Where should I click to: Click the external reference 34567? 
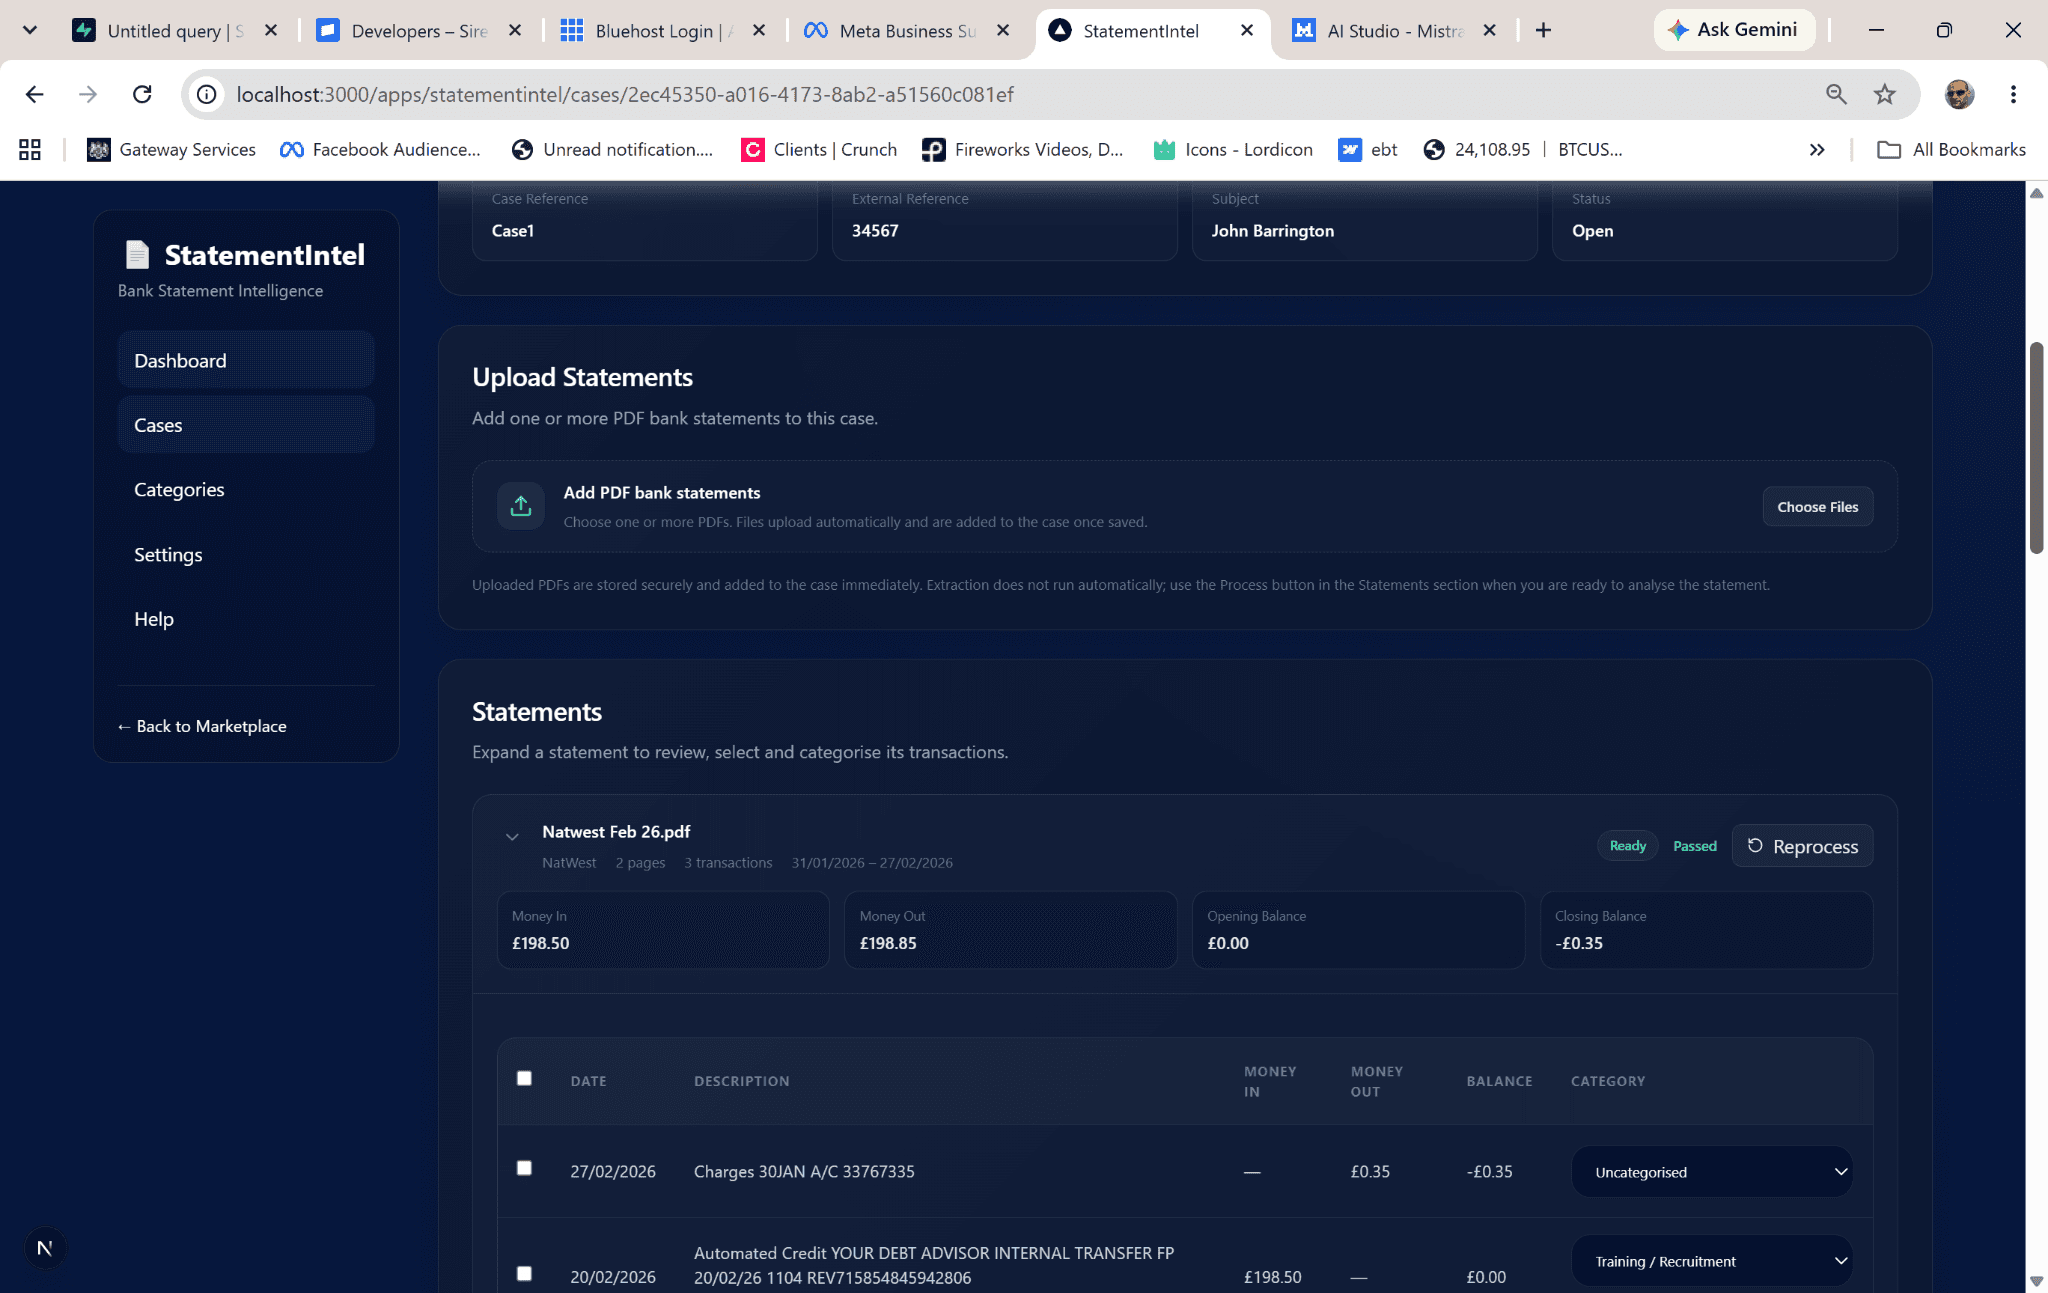(875, 231)
